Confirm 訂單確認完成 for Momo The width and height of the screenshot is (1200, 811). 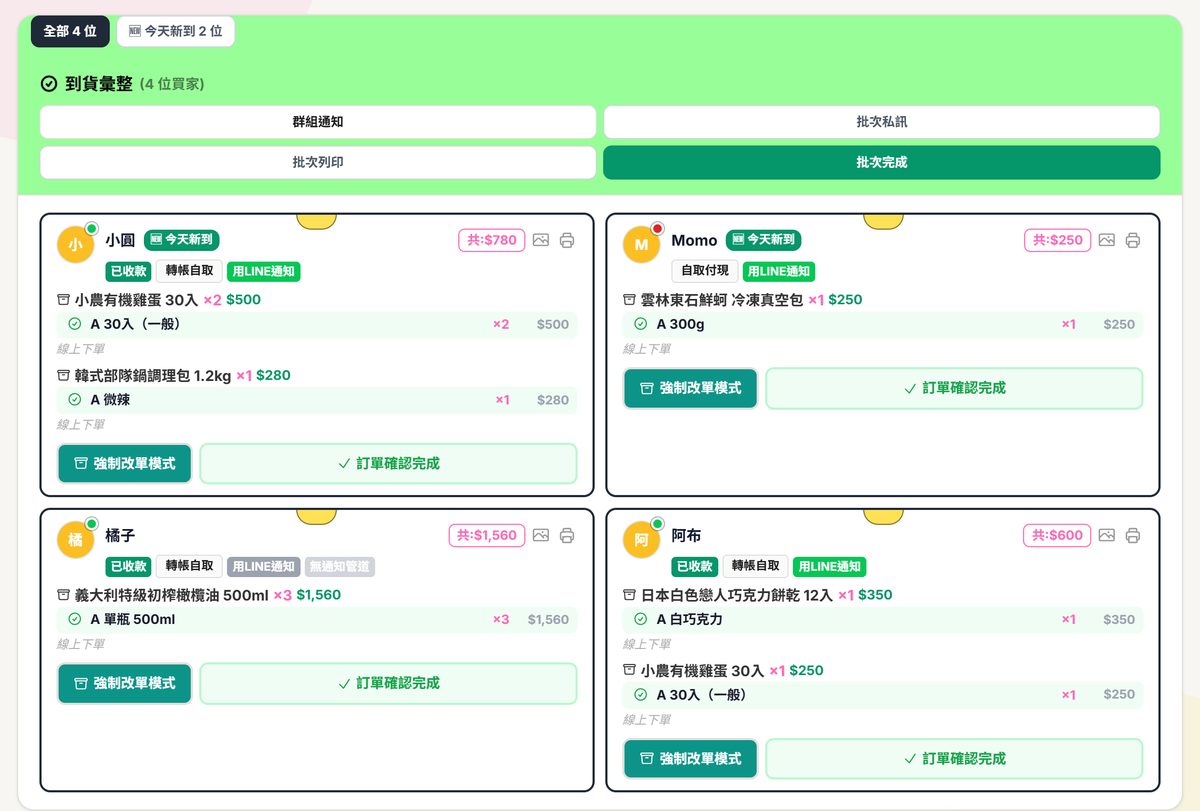tap(955, 388)
